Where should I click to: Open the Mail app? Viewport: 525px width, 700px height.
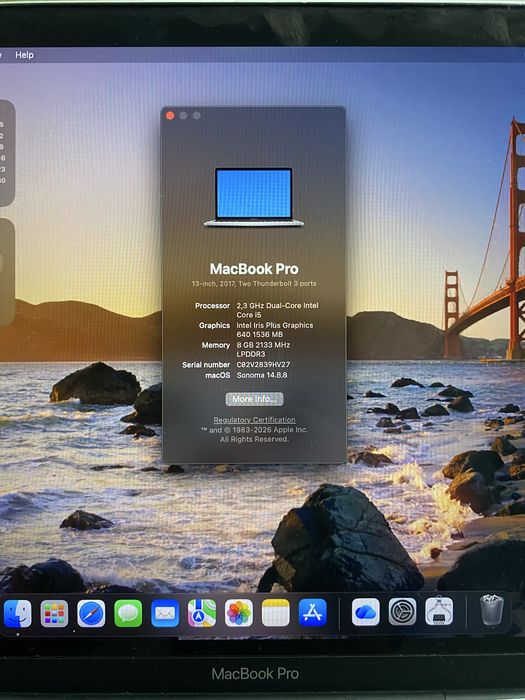tap(165, 613)
